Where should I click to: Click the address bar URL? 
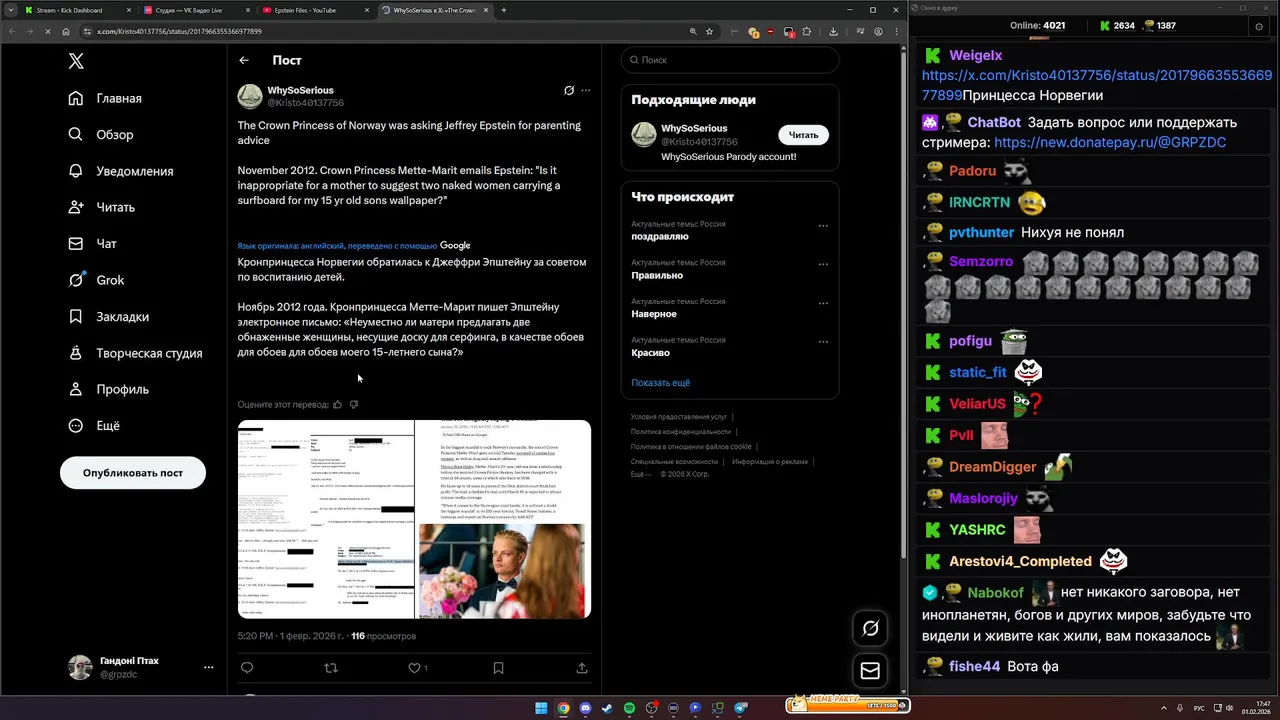179,31
